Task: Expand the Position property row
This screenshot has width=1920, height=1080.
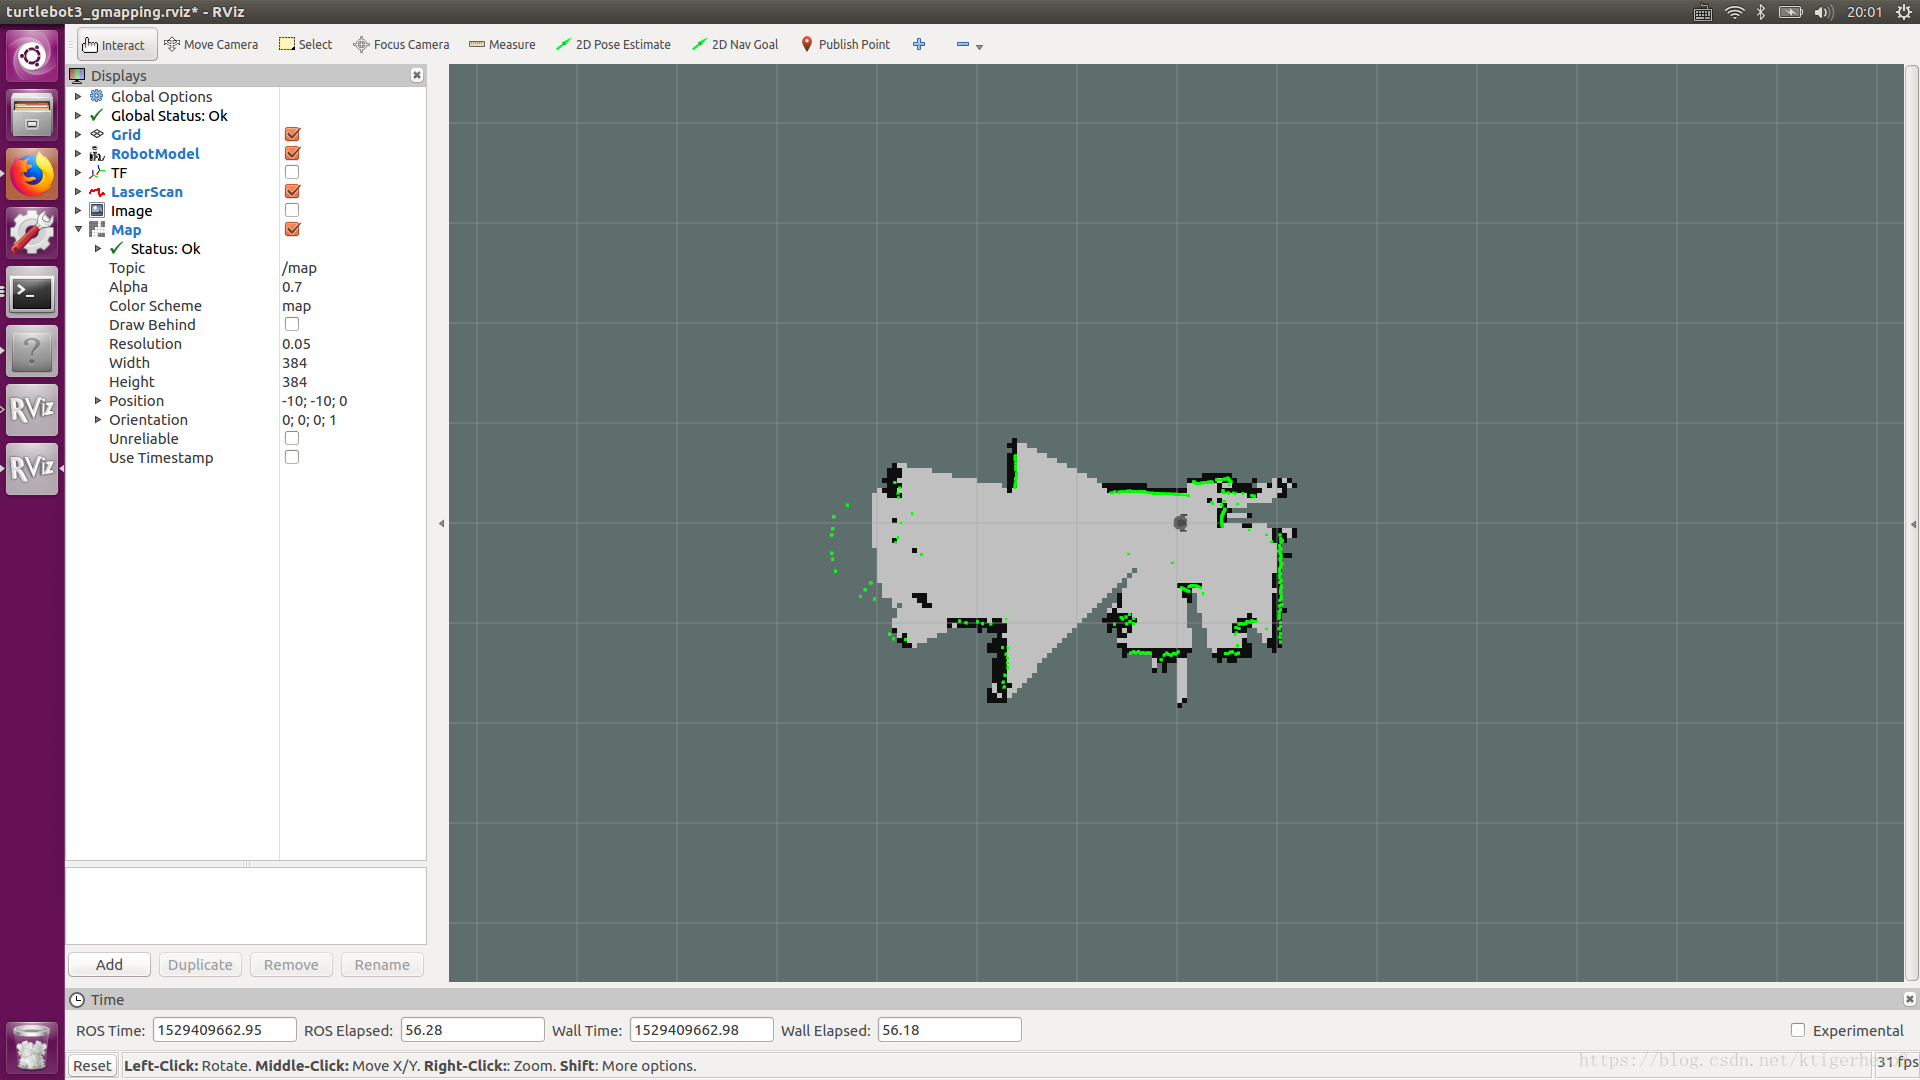Action: click(98, 401)
